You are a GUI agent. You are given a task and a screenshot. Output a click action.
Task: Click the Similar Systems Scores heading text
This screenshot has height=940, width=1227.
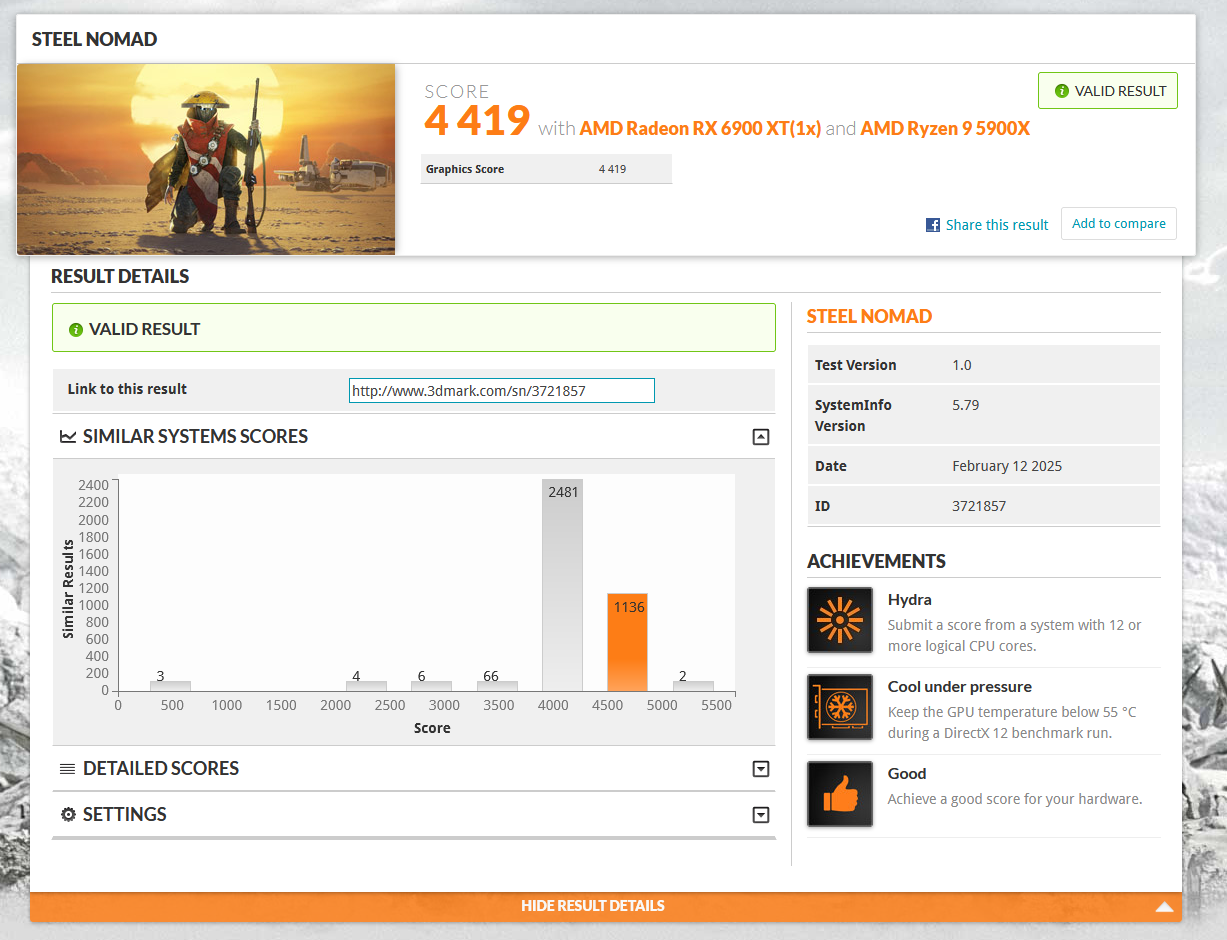[x=195, y=436]
